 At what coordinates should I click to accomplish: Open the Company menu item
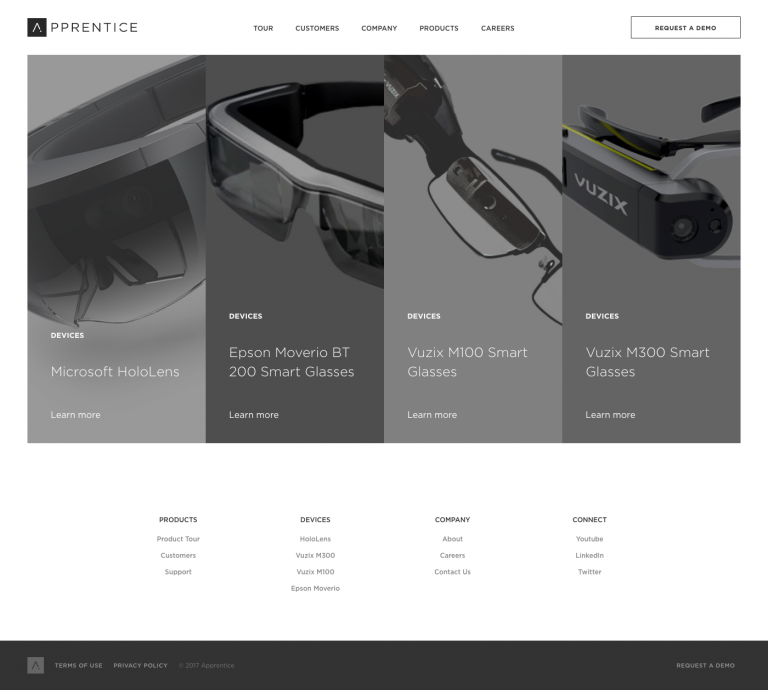point(379,28)
